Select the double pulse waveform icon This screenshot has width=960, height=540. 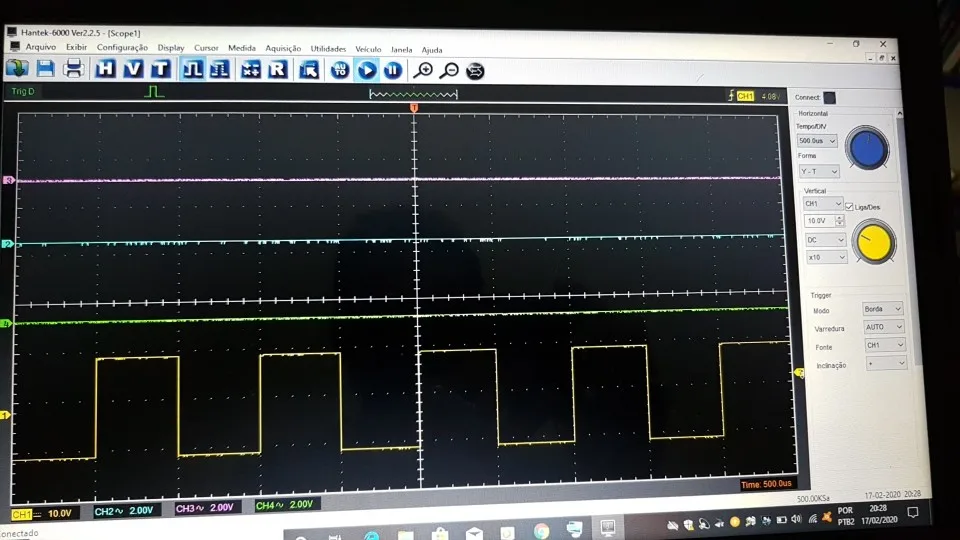click(x=219, y=69)
